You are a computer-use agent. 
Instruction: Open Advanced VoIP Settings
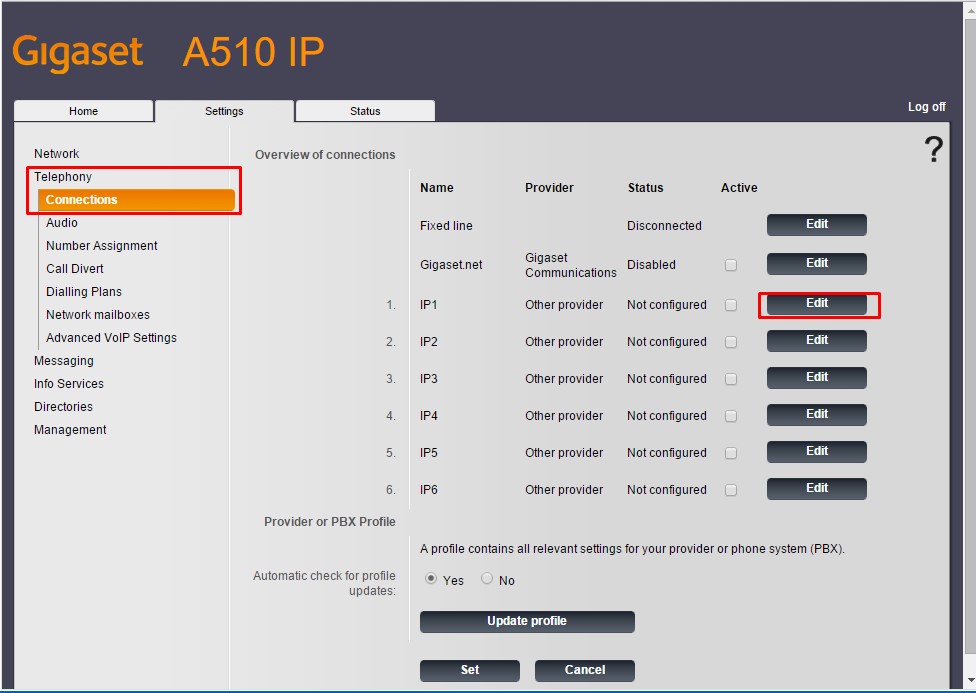111,338
